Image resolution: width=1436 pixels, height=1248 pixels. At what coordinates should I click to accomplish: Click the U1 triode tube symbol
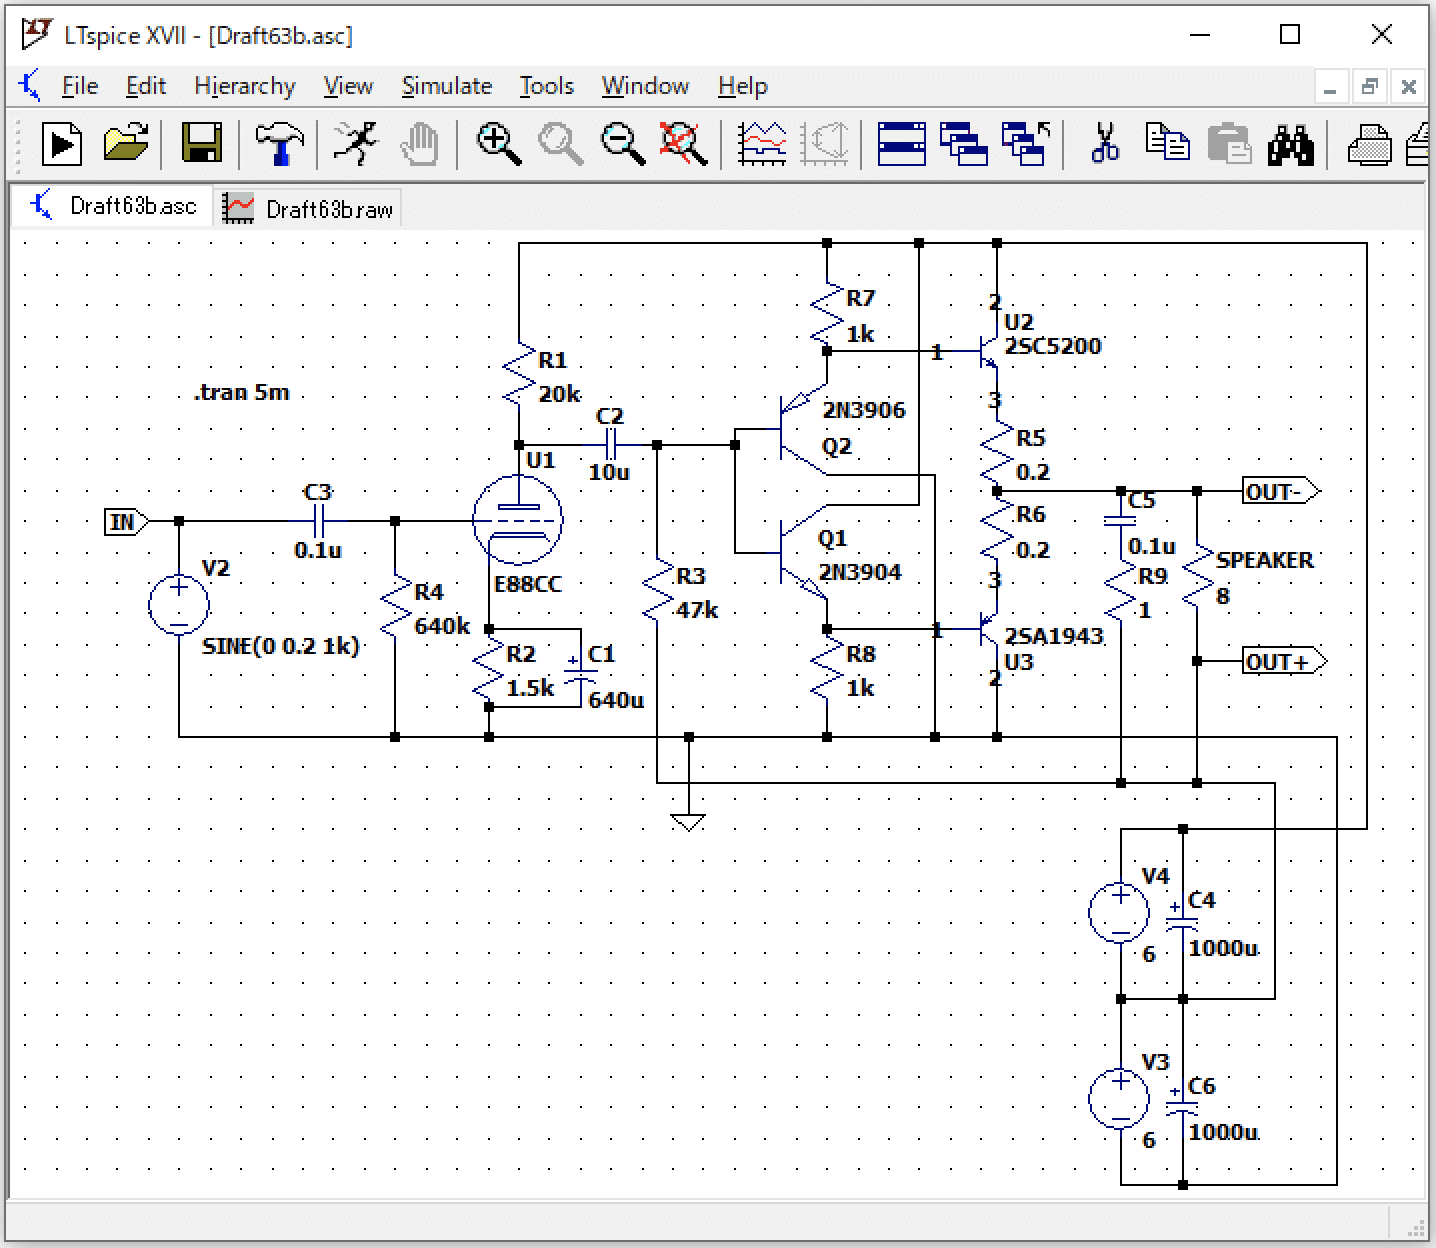pyautogui.click(x=518, y=520)
